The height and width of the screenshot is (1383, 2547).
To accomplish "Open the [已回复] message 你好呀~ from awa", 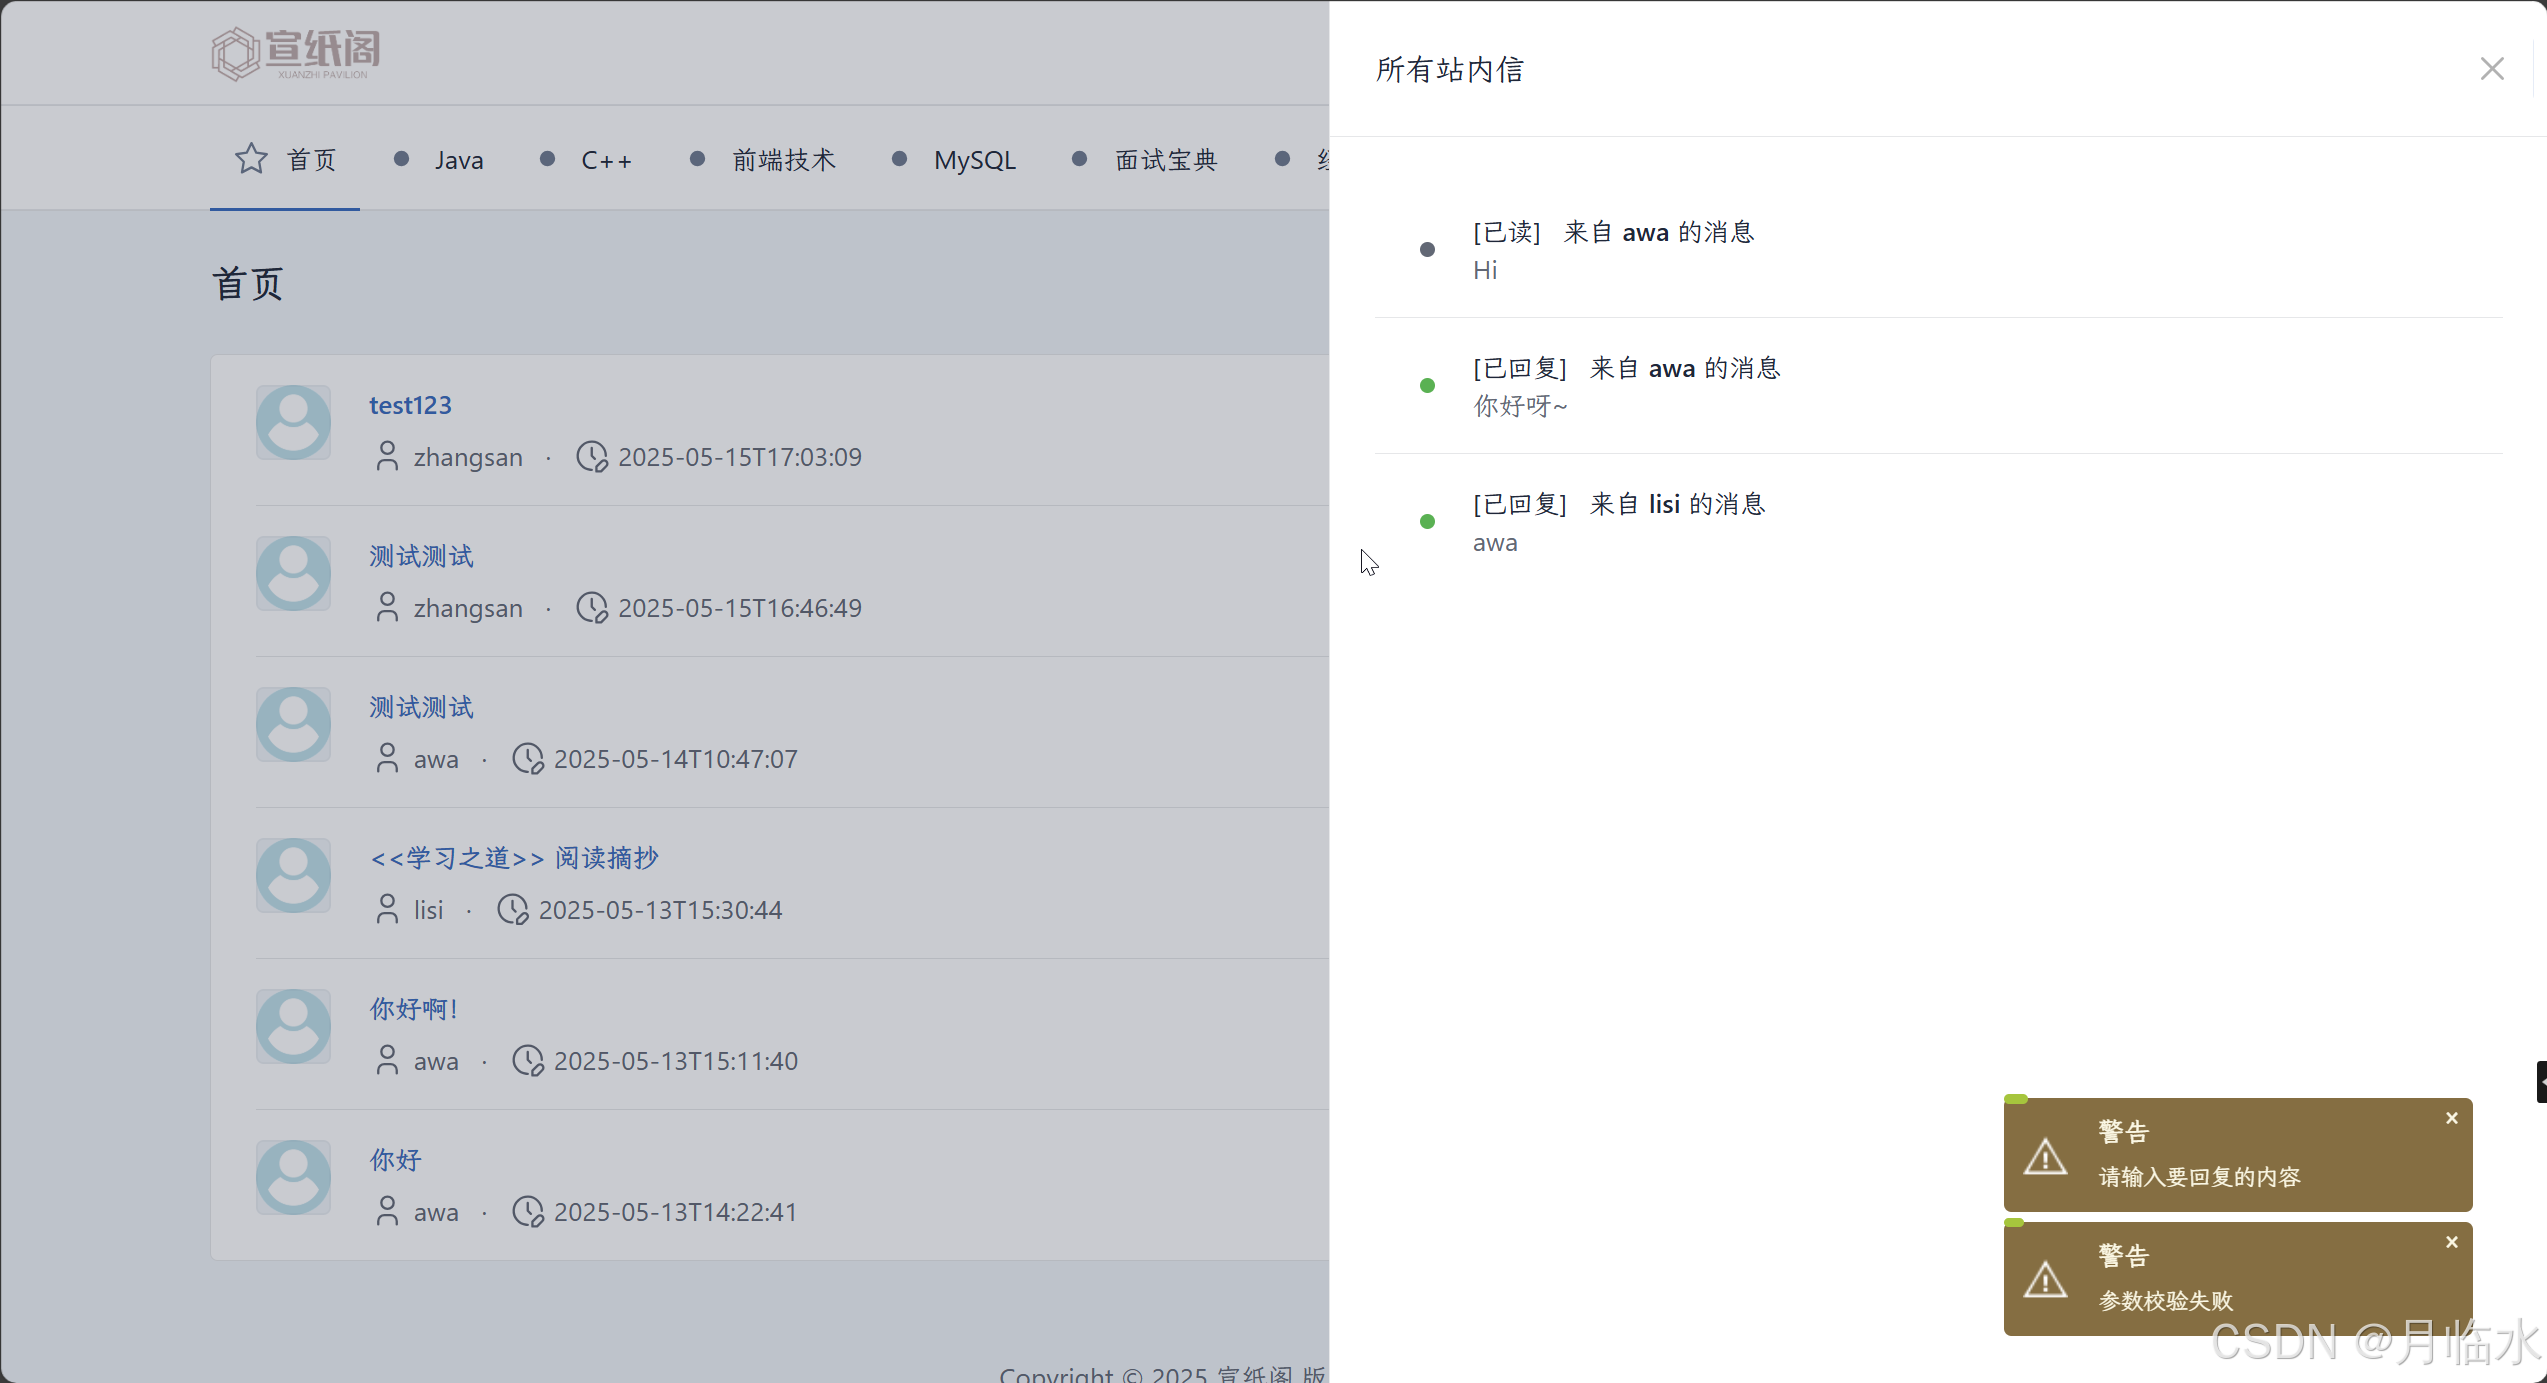I will pos(1626,369).
